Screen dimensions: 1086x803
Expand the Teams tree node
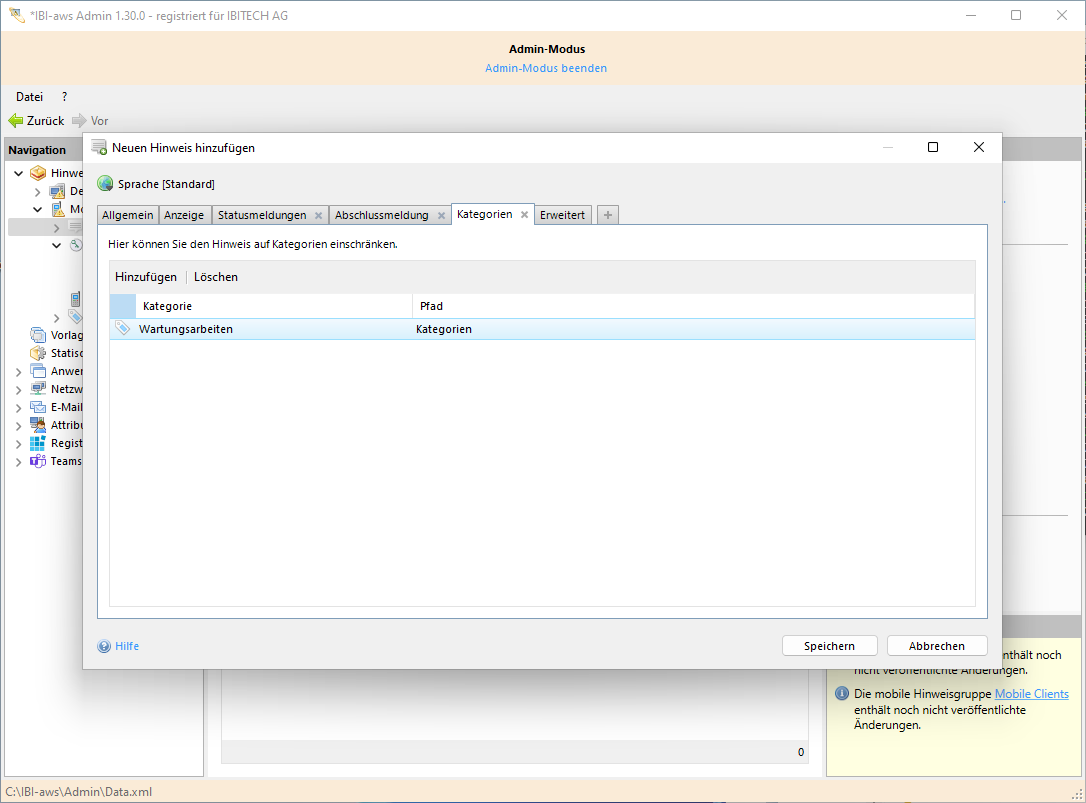pos(18,462)
